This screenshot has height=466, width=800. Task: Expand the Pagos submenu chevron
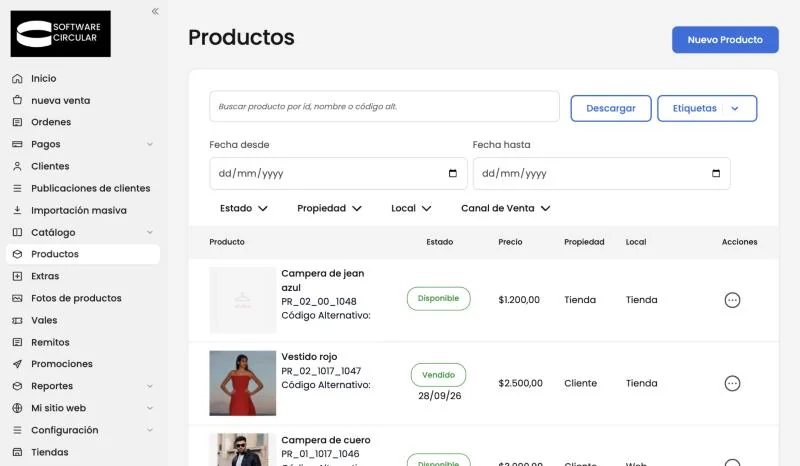pos(150,144)
